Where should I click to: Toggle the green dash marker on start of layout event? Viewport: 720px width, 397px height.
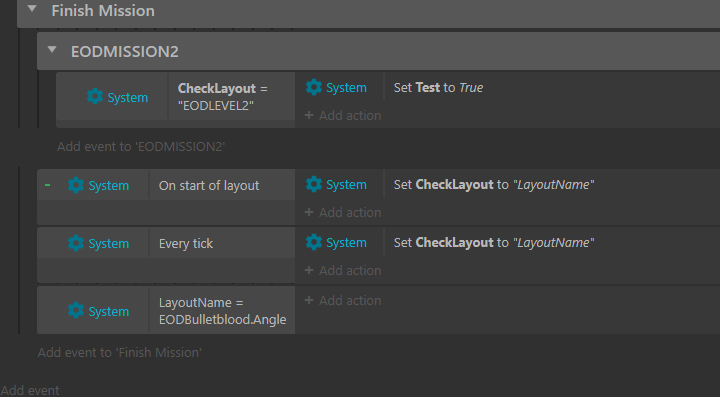(x=47, y=185)
